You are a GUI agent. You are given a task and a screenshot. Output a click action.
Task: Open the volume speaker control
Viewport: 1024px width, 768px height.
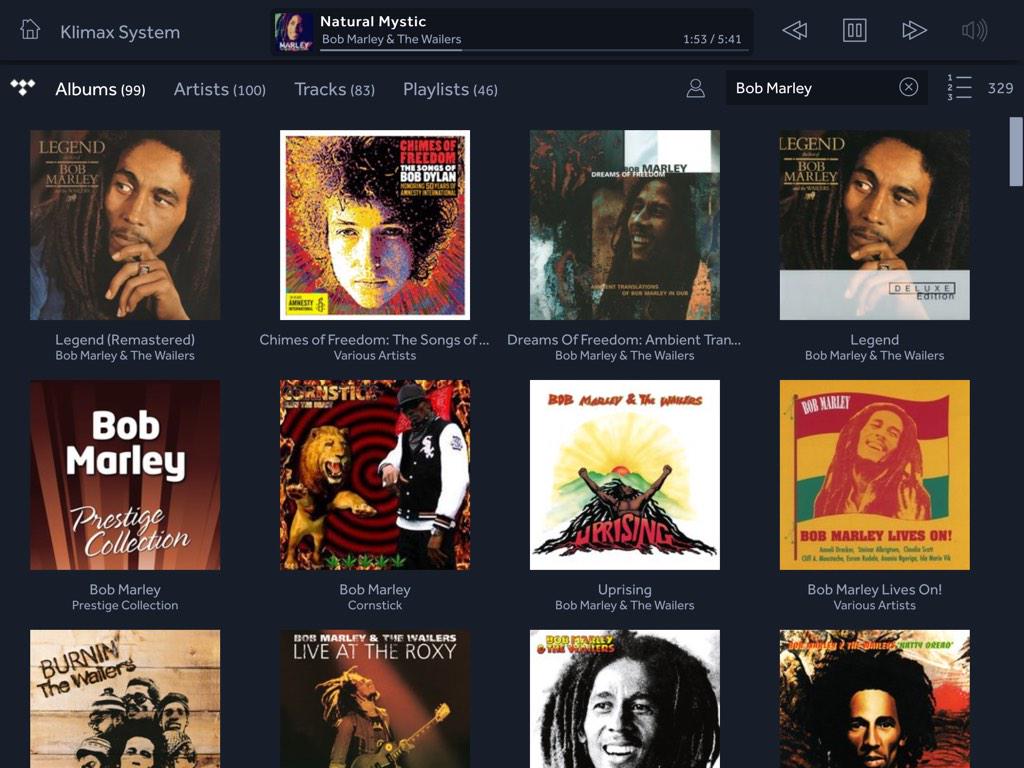coord(974,30)
